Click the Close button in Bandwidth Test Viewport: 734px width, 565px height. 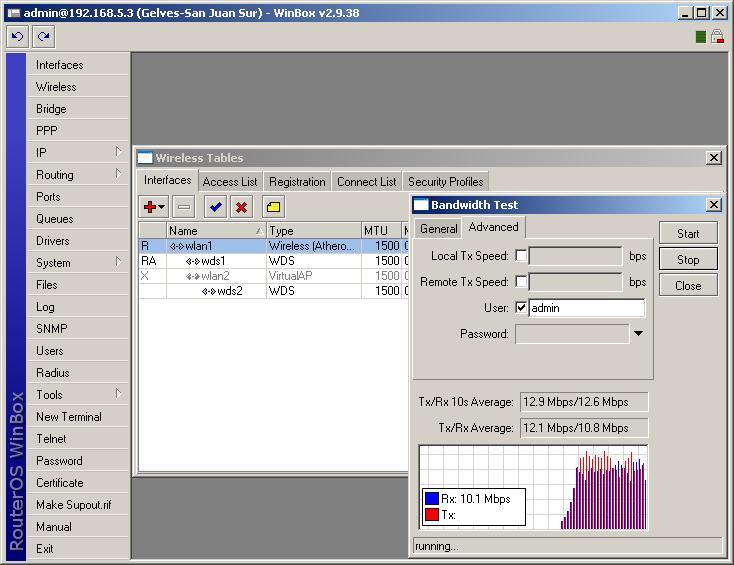688,286
